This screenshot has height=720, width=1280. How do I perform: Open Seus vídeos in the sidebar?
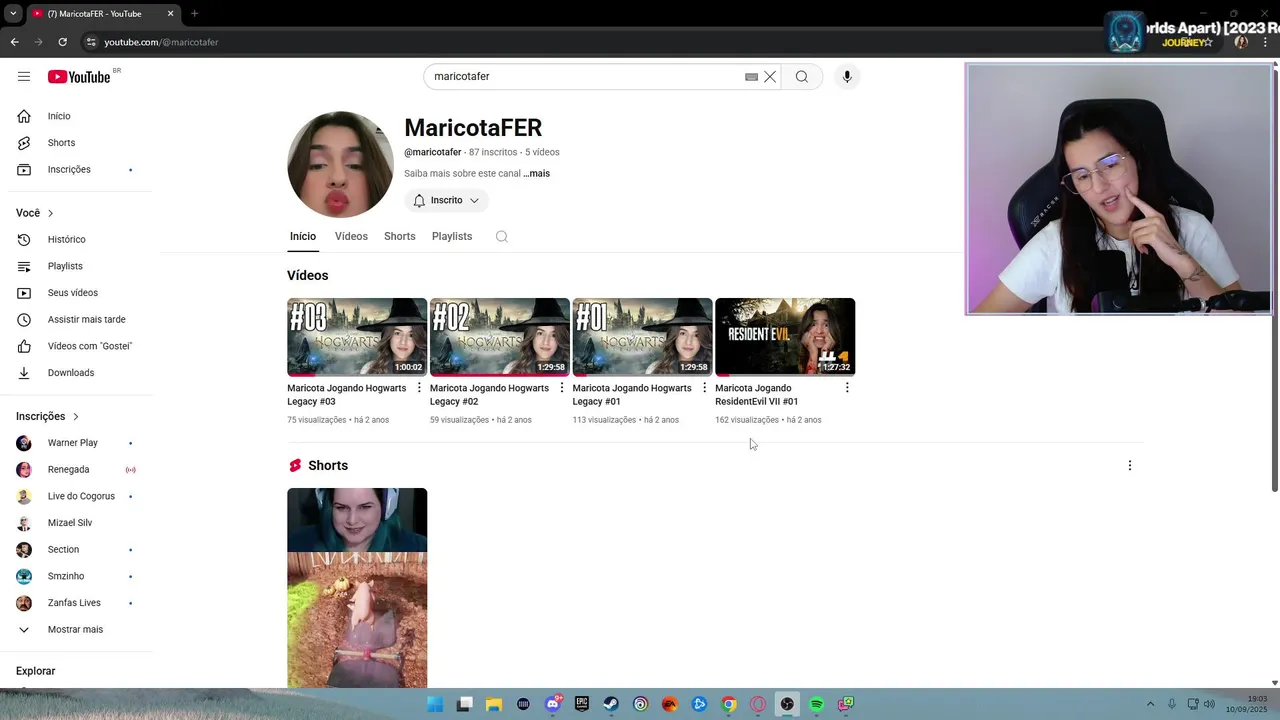(x=76, y=293)
